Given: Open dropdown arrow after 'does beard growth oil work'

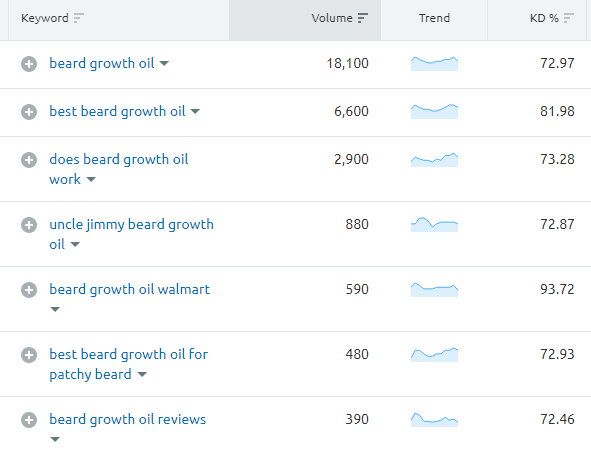Looking at the screenshot, I should (x=91, y=179).
